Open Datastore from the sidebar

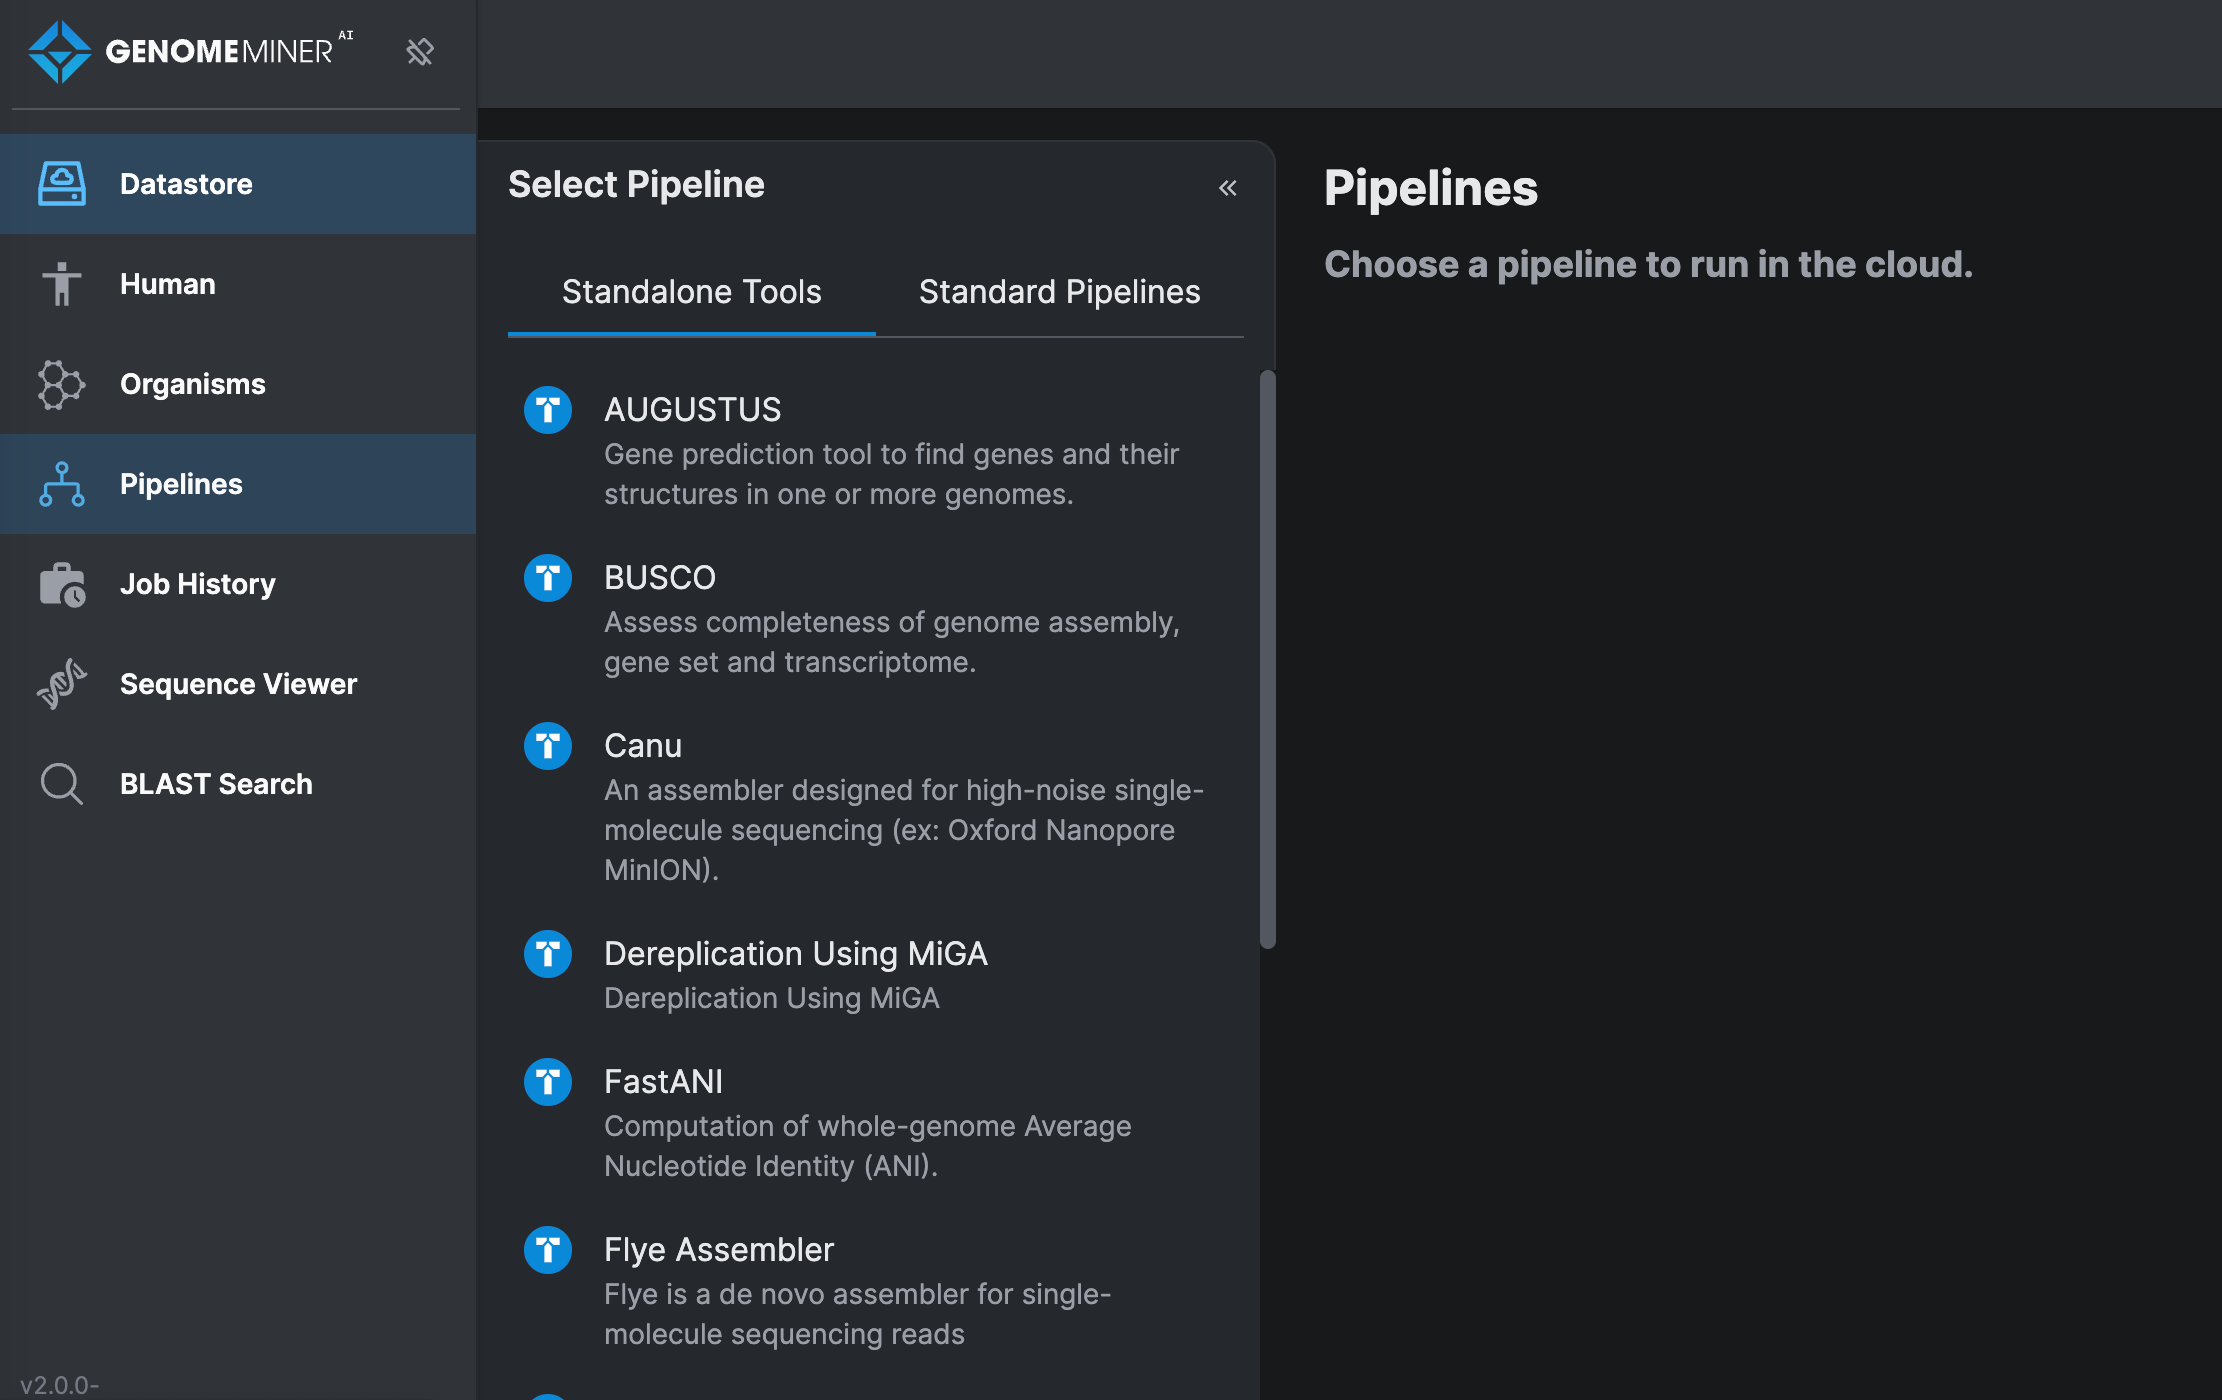pos(238,184)
